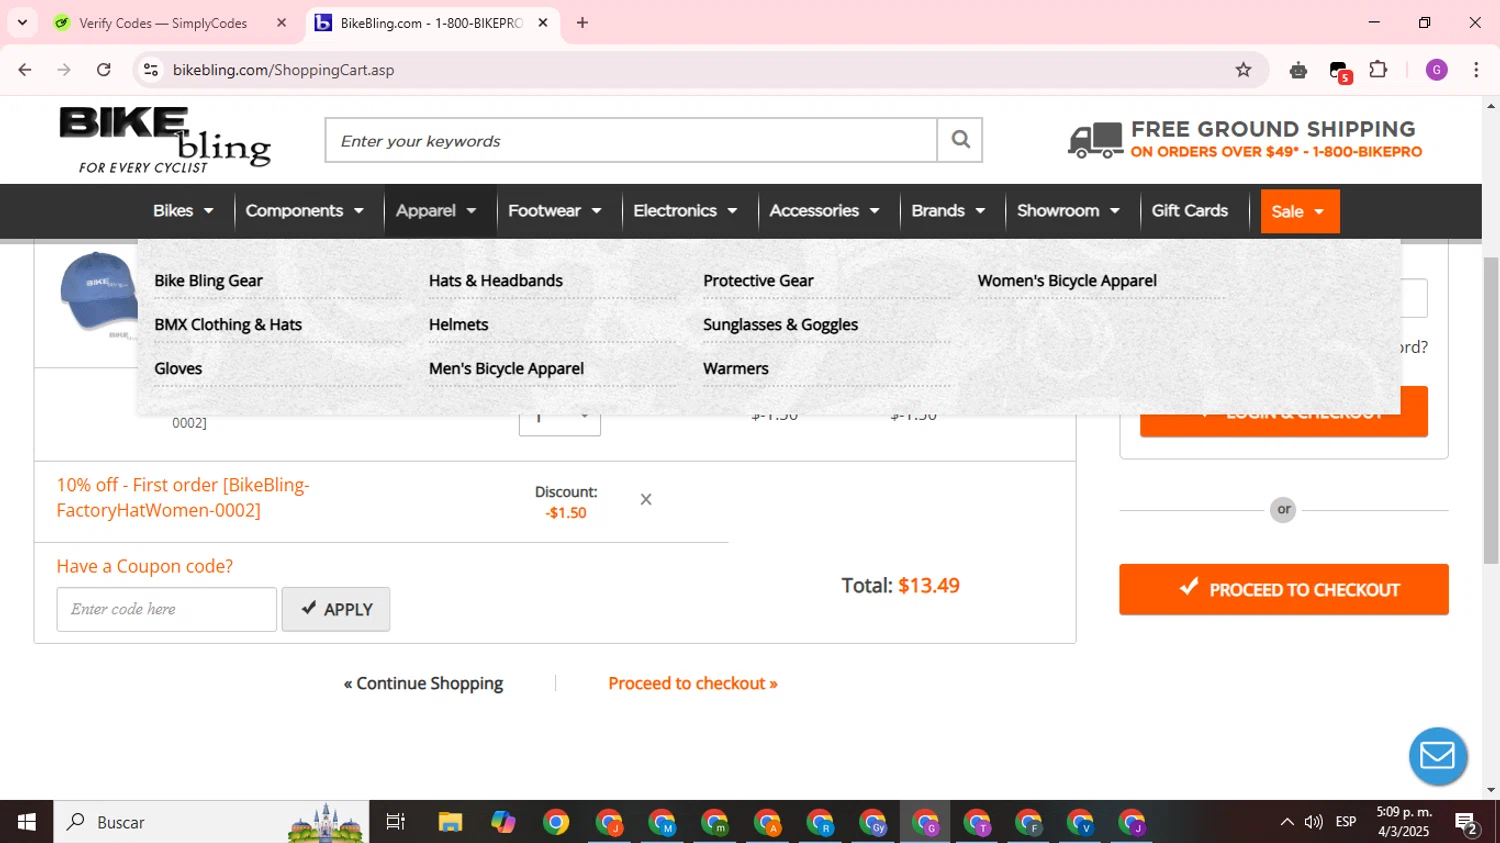Select BMX Clothing & Hats
1500x843 pixels.
coord(228,325)
